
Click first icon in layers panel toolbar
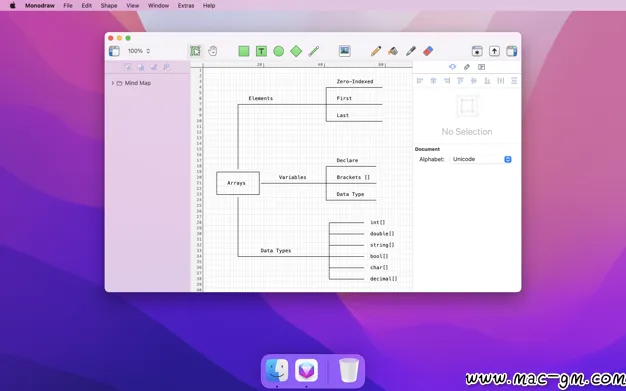pyautogui.click(x=128, y=67)
